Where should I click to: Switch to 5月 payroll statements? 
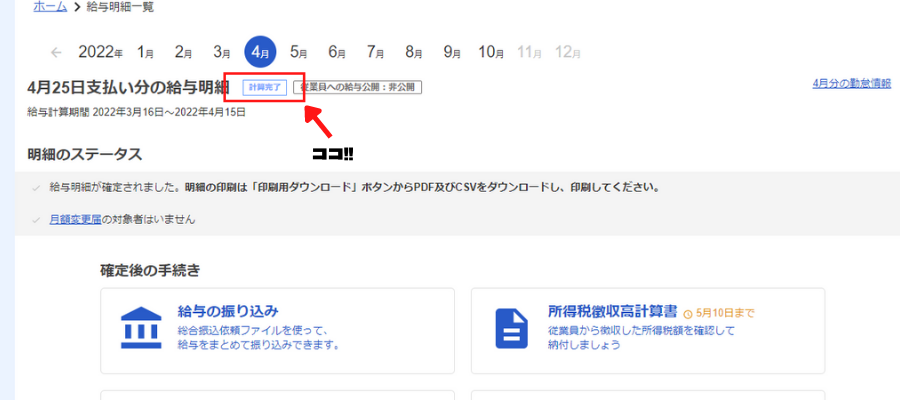pos(299,52)
